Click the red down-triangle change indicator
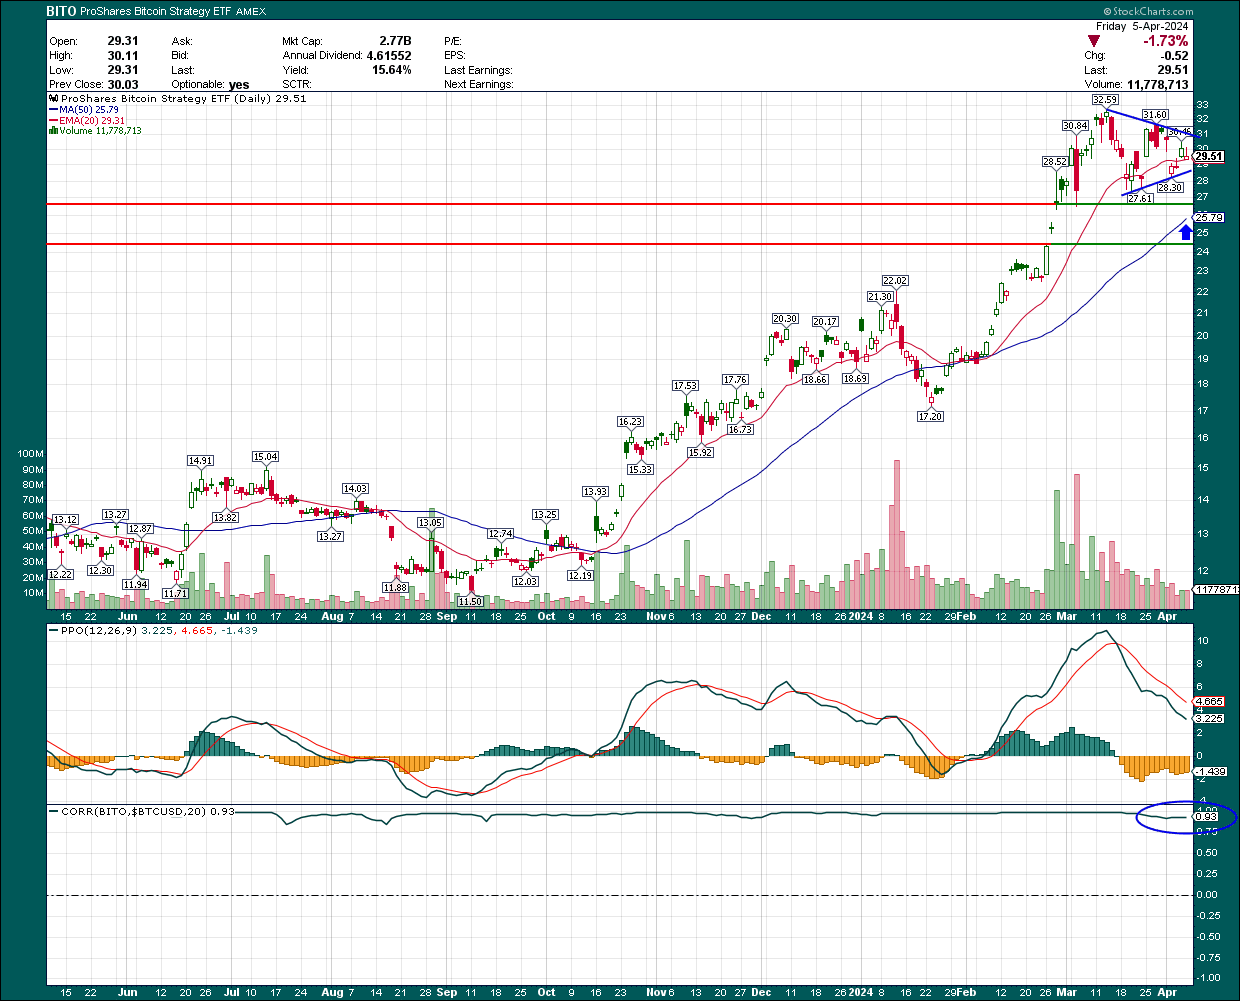Image resolution: width=1240 pixels, height=1001 pixels. (x=1095, y=41)
